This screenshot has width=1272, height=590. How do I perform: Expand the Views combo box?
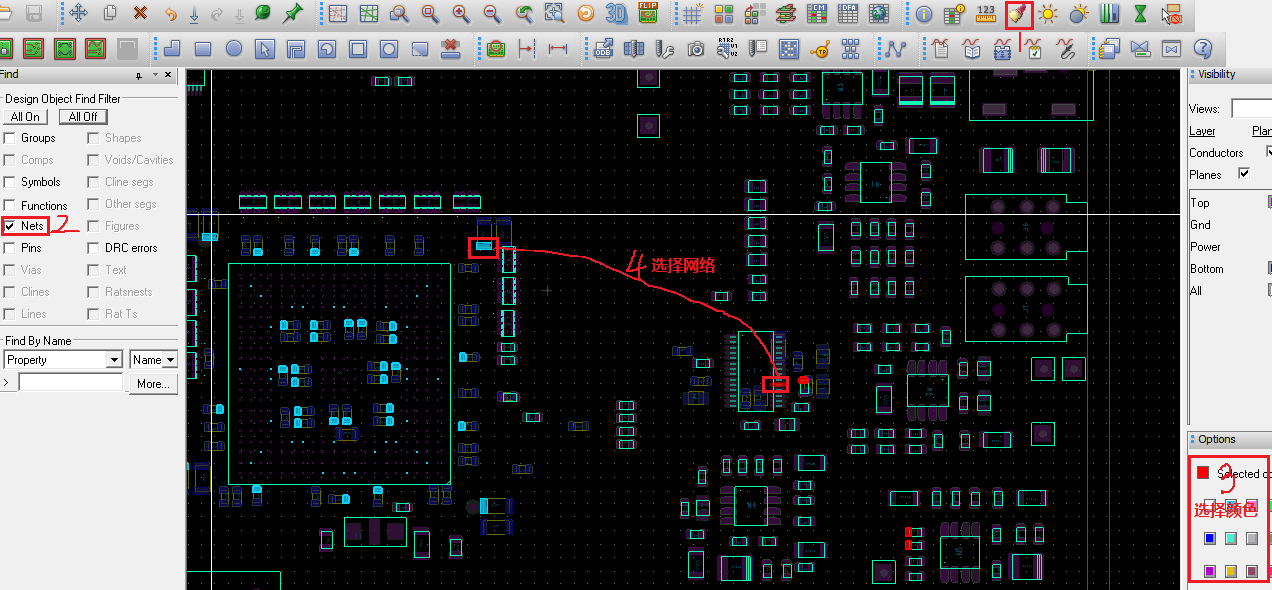[1251, 108]
